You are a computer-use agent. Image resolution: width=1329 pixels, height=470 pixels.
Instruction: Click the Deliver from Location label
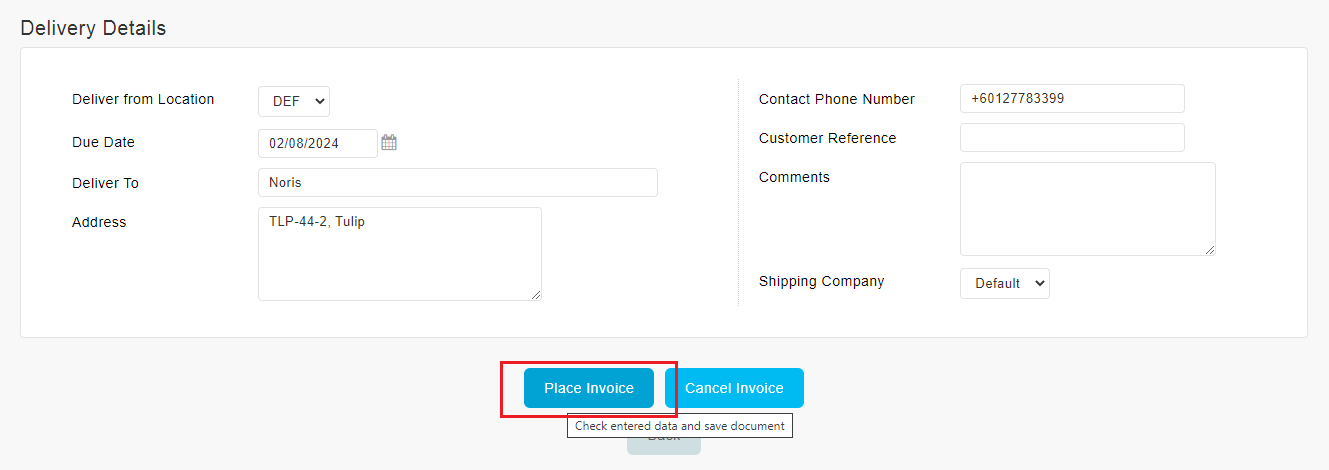tap(143, 99)
